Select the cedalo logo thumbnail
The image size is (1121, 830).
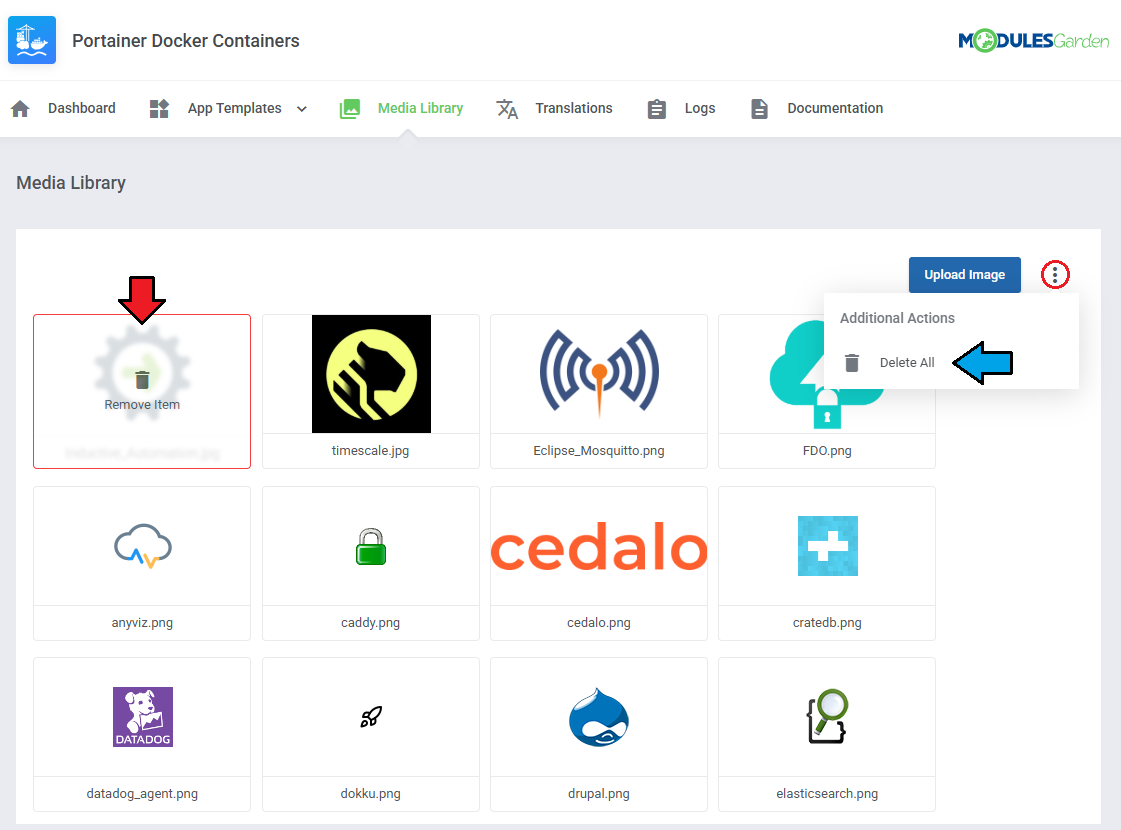tap(599, 546)
